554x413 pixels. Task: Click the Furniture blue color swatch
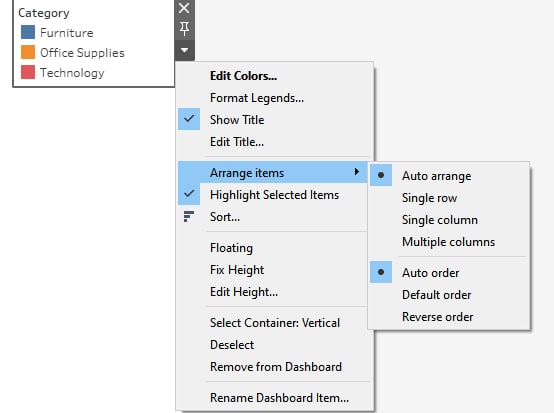click(28, 32)
